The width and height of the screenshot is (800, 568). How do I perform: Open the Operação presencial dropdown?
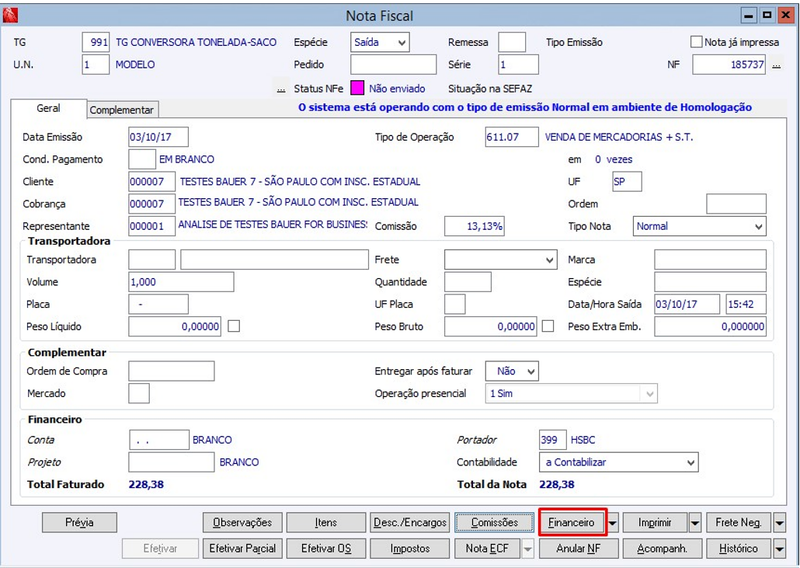click(x=571, y=393)
